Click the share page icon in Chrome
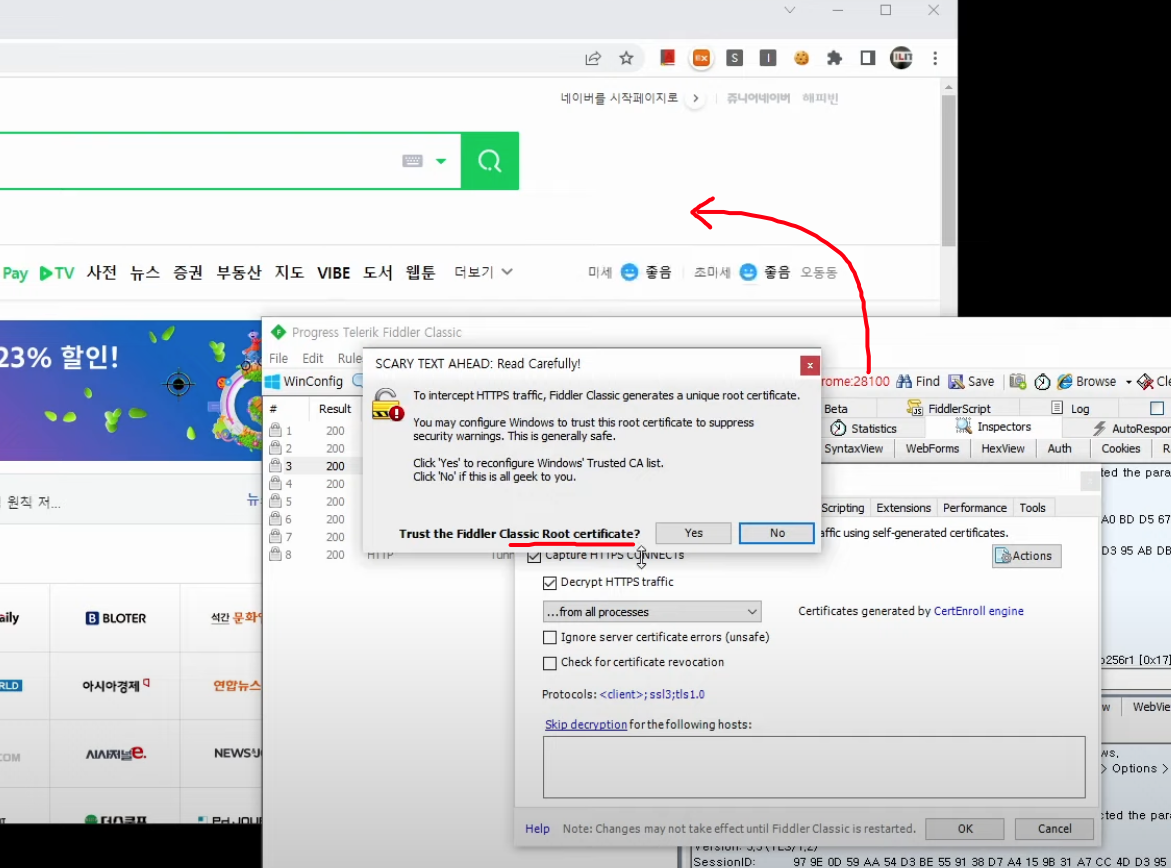The image size is (1171, 868). click(x=593, y=58)
